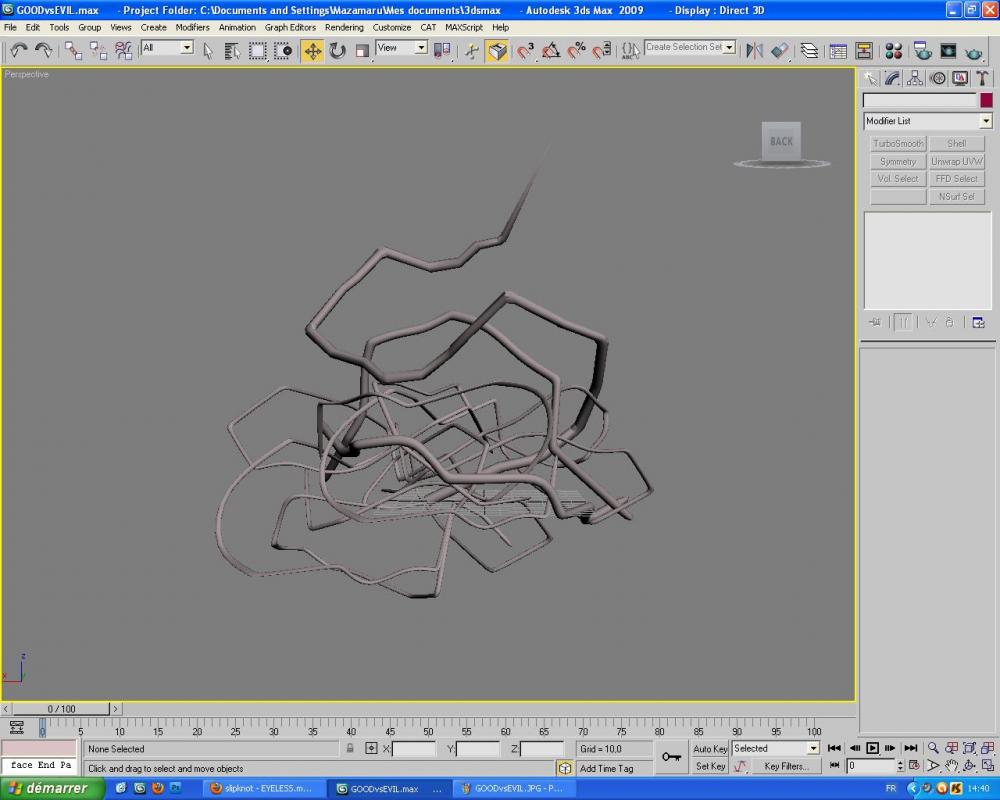Select the Pan View hand tool
This screenshot has height=800, width=1000.
click(951, 766)
